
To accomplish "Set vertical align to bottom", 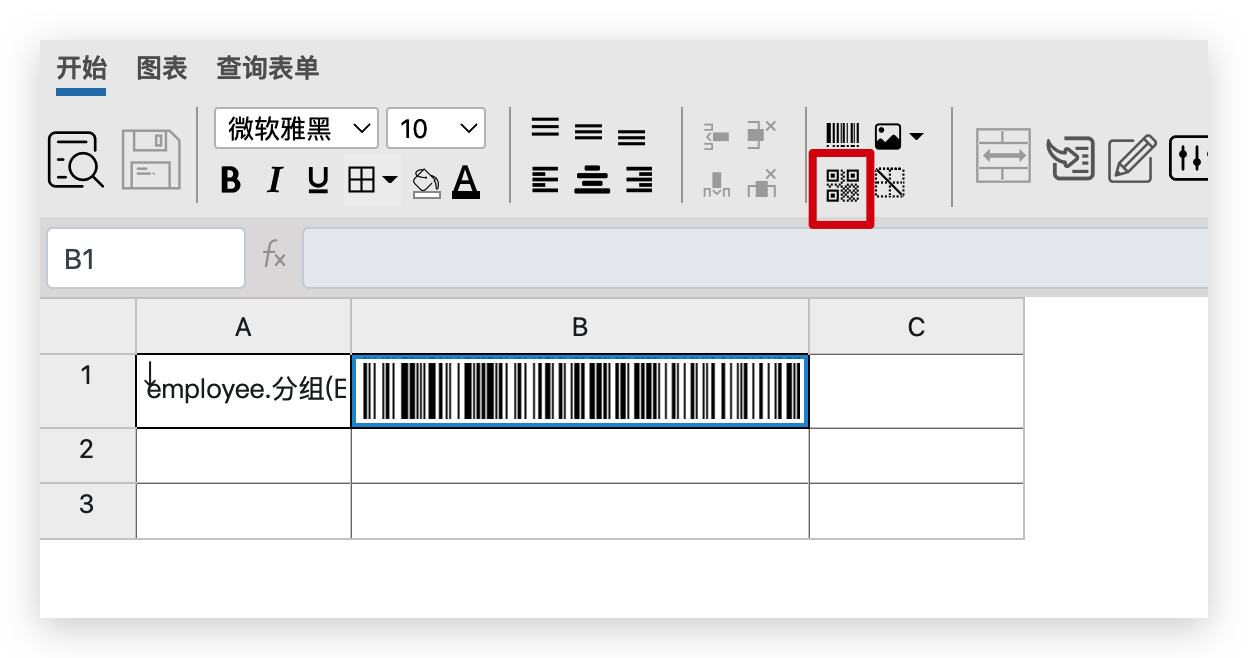I will coord(632,136).
